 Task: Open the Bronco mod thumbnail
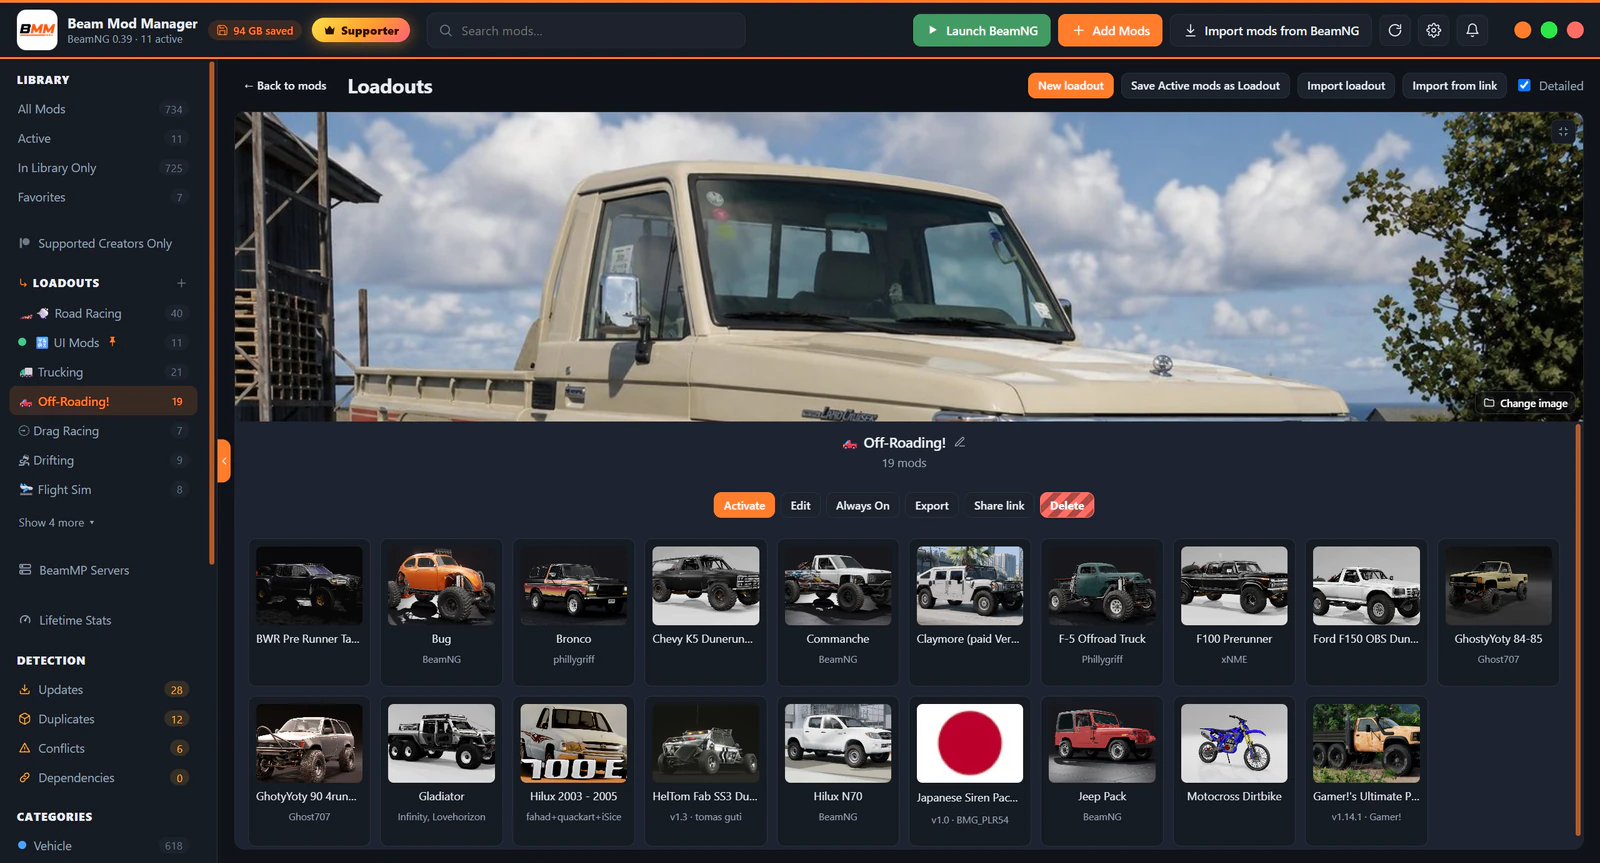pos(574,586)
